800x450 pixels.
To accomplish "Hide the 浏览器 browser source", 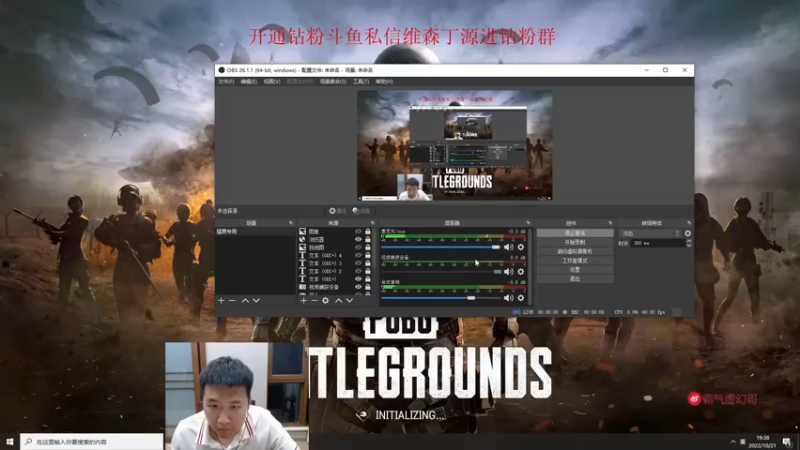I will pyautogui.click(x=358, y=239).
